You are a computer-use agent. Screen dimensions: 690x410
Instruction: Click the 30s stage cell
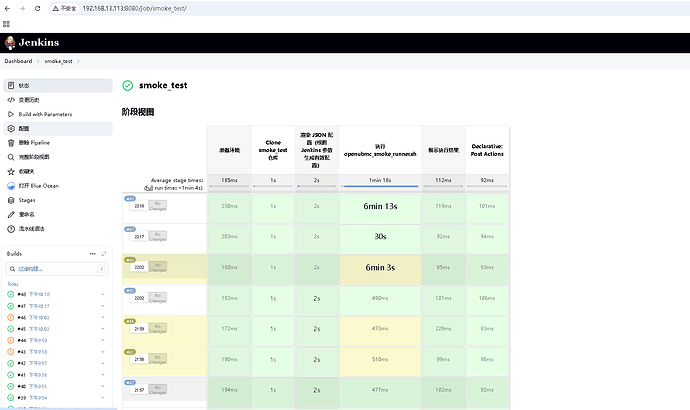coord(381,237)
